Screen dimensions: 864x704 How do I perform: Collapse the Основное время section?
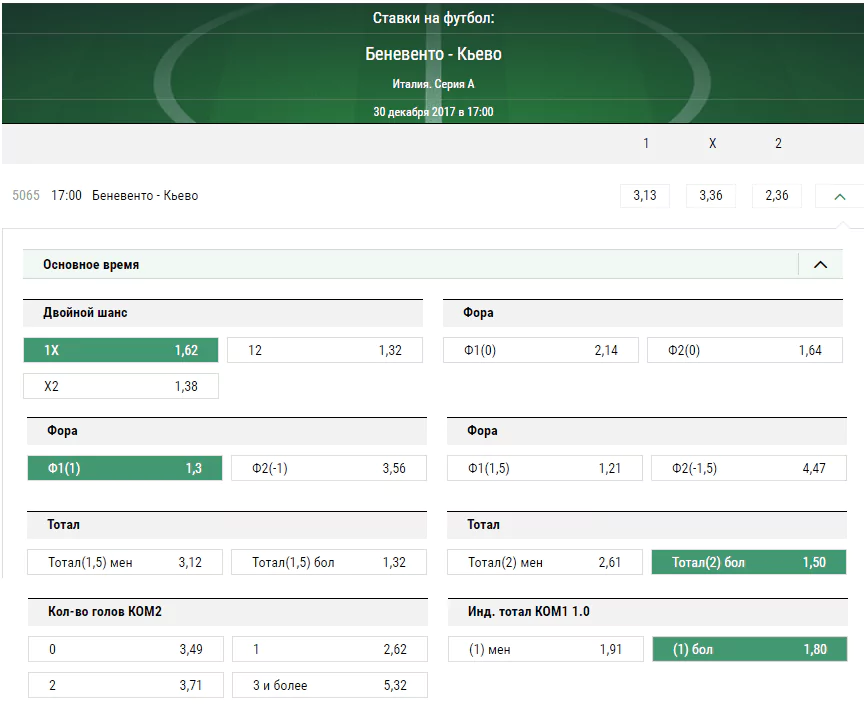pyautogui.click(x=820, y=264)
